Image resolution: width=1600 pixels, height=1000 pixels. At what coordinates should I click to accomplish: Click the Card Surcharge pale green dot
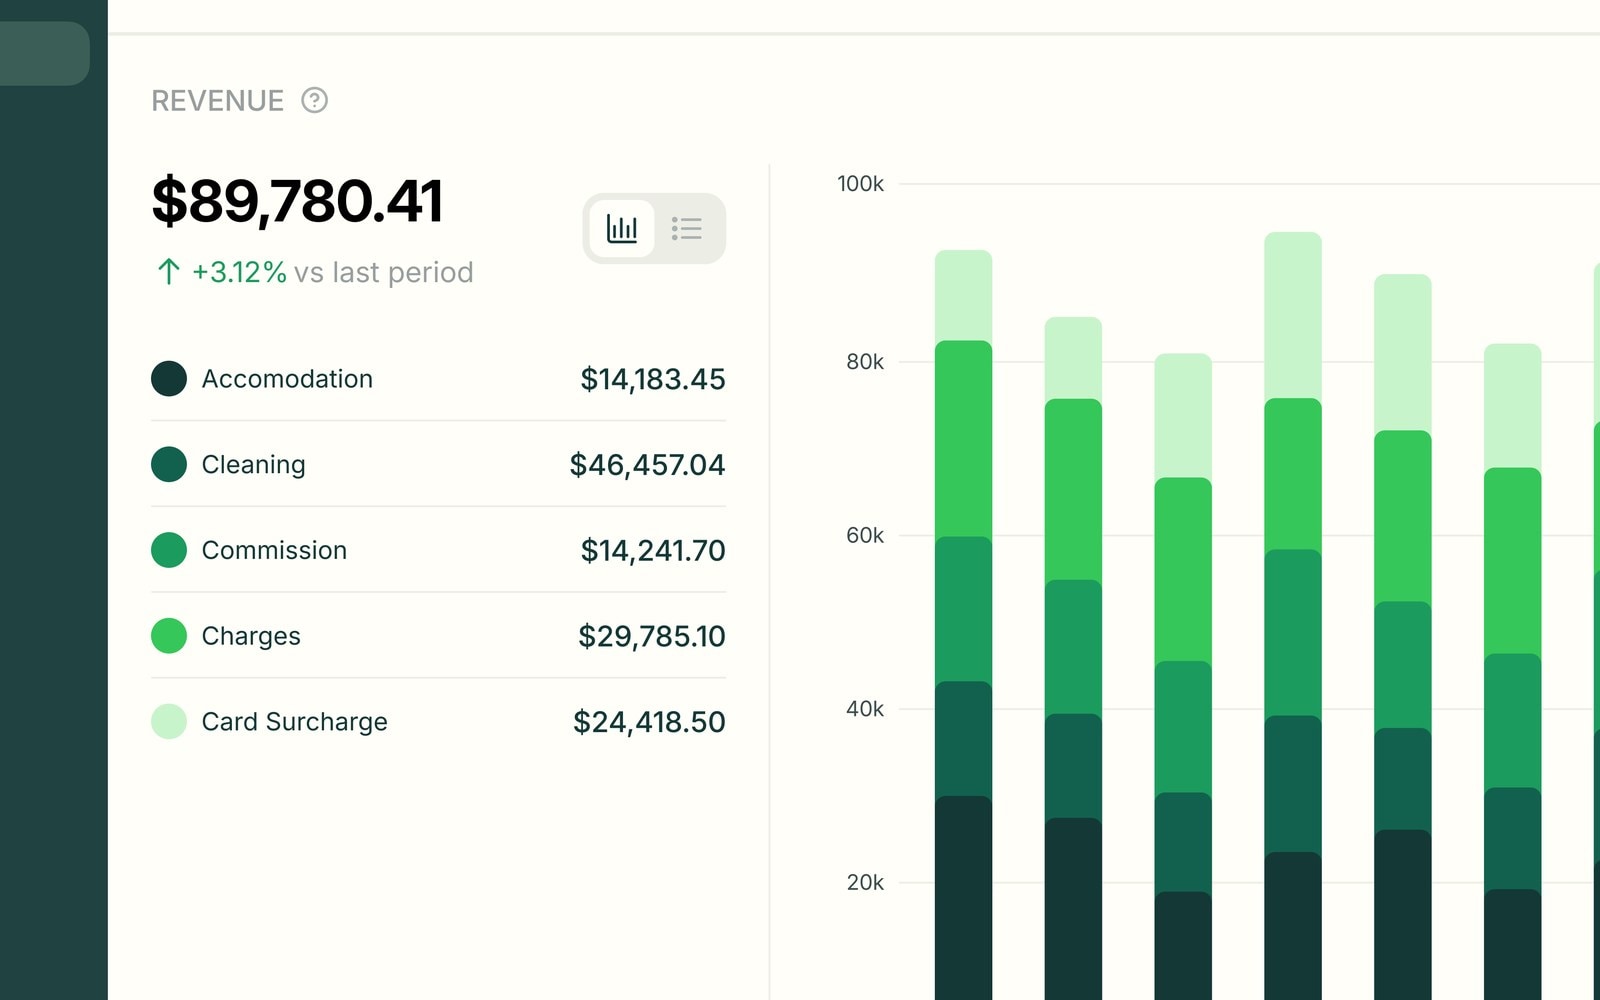click(x=169, y=721)
